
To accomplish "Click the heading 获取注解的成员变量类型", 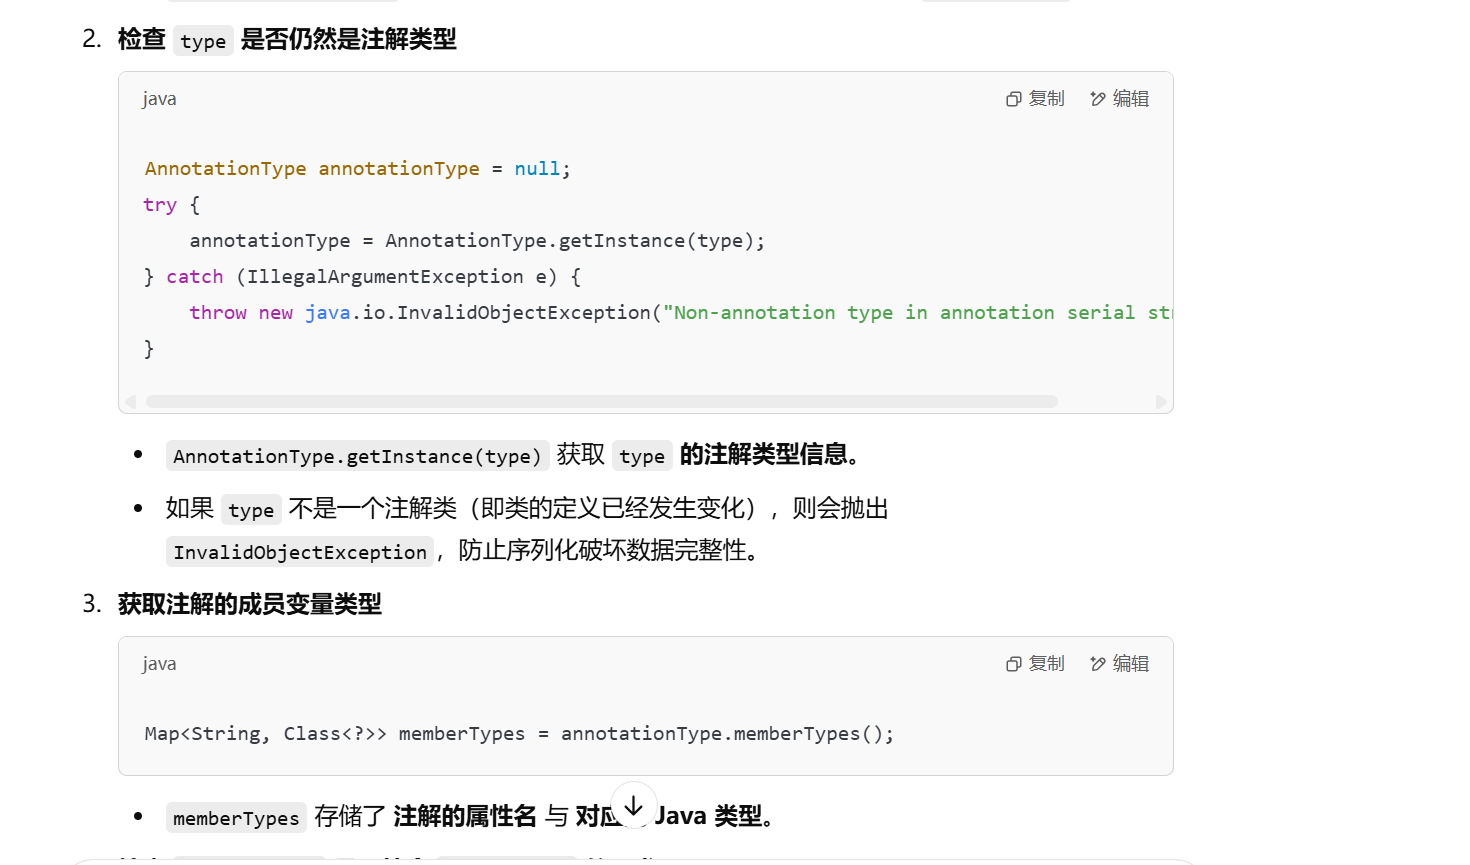I will pyautogui.click(x=250, y=604).
